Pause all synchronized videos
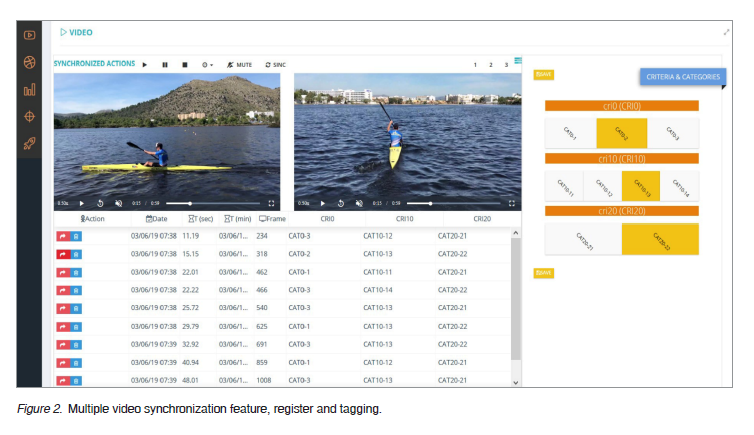754x435 pixels. tap(165, 64)
